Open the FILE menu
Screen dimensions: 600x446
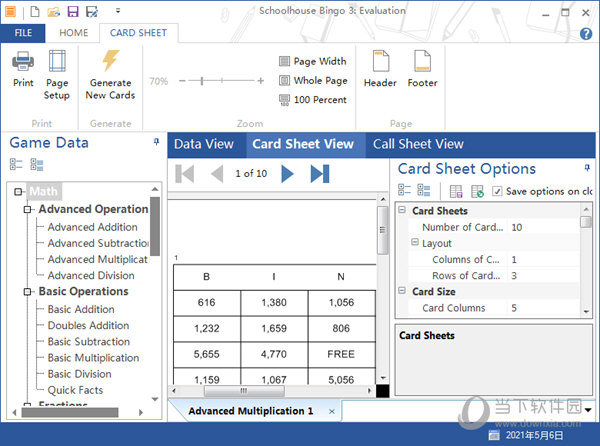(23, 33)
